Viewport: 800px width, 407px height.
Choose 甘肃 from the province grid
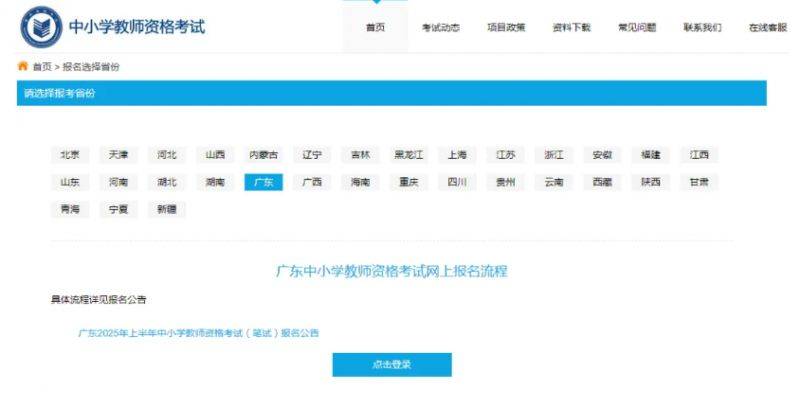pos(699,182)
